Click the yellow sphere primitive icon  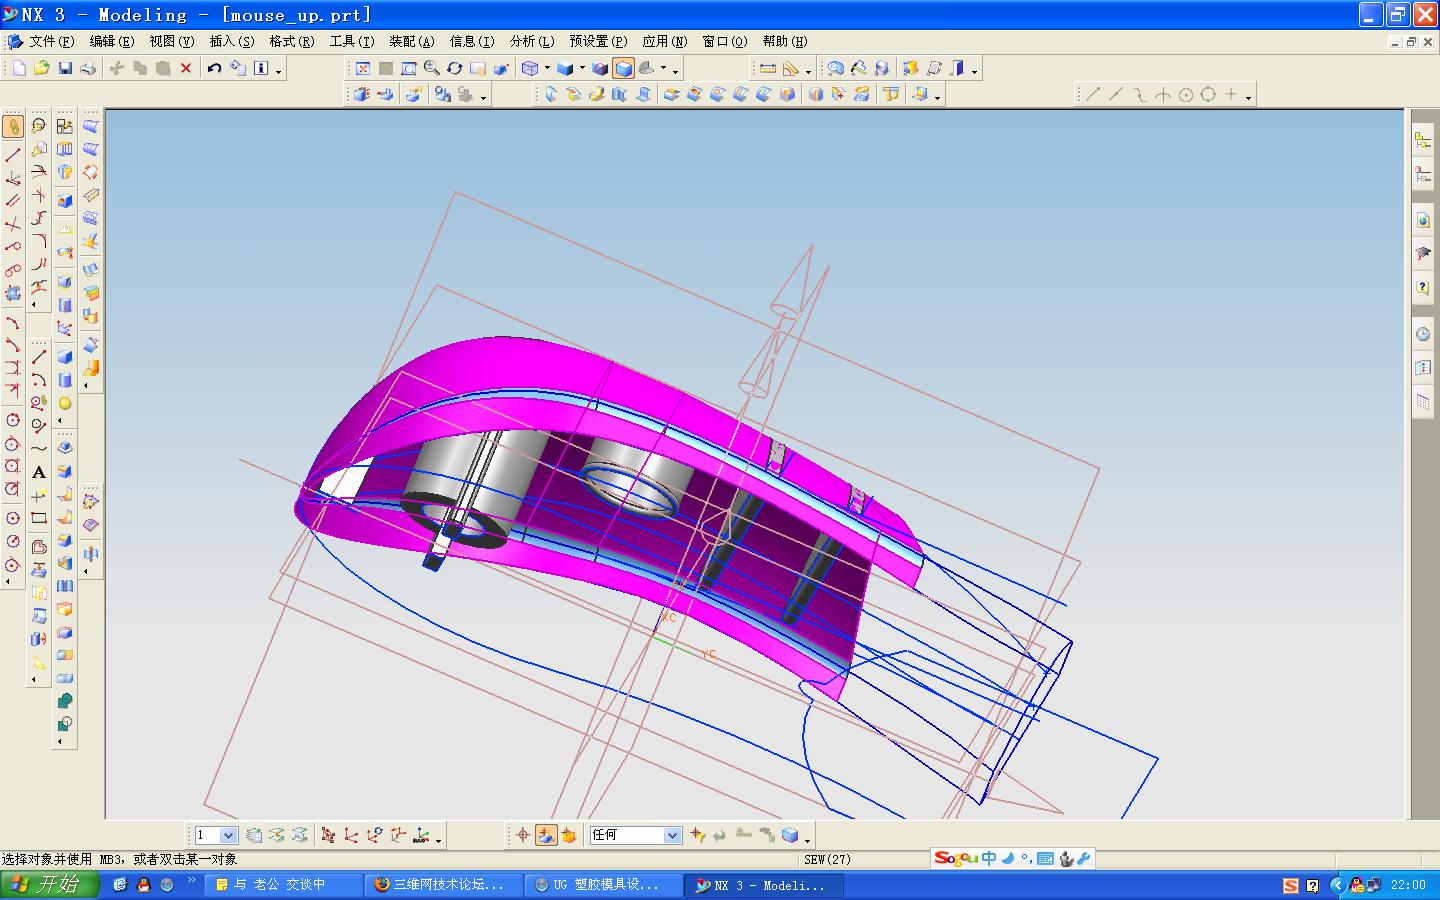tap(65, 404)
